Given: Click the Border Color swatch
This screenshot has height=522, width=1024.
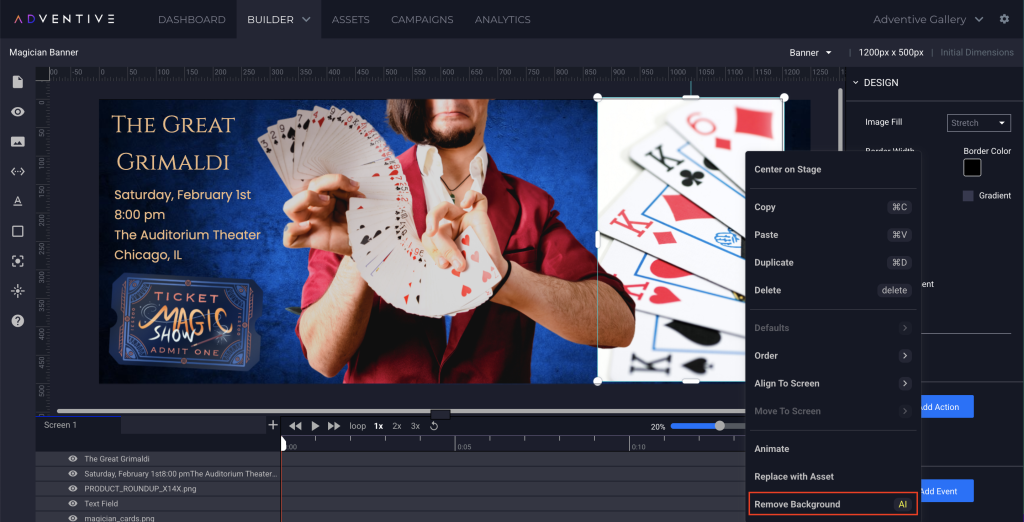Looking at the screenshot, I should (x=972, y=168).
